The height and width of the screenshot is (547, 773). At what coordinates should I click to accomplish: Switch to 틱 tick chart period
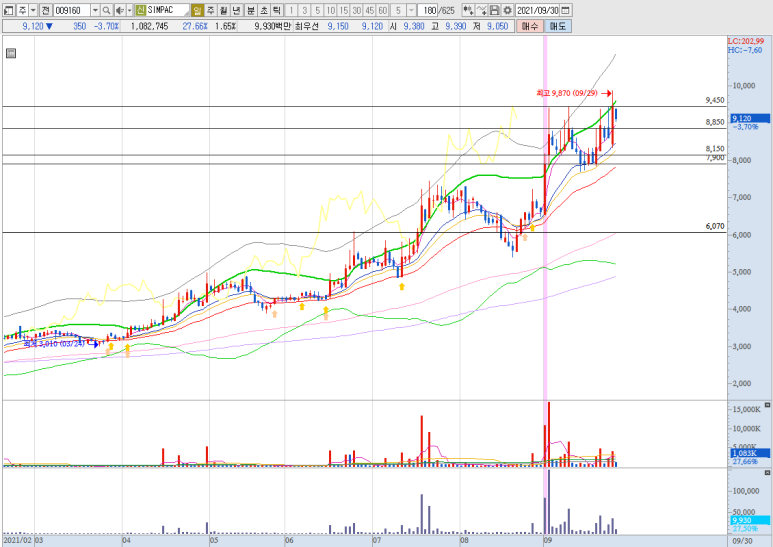(277, 10)
